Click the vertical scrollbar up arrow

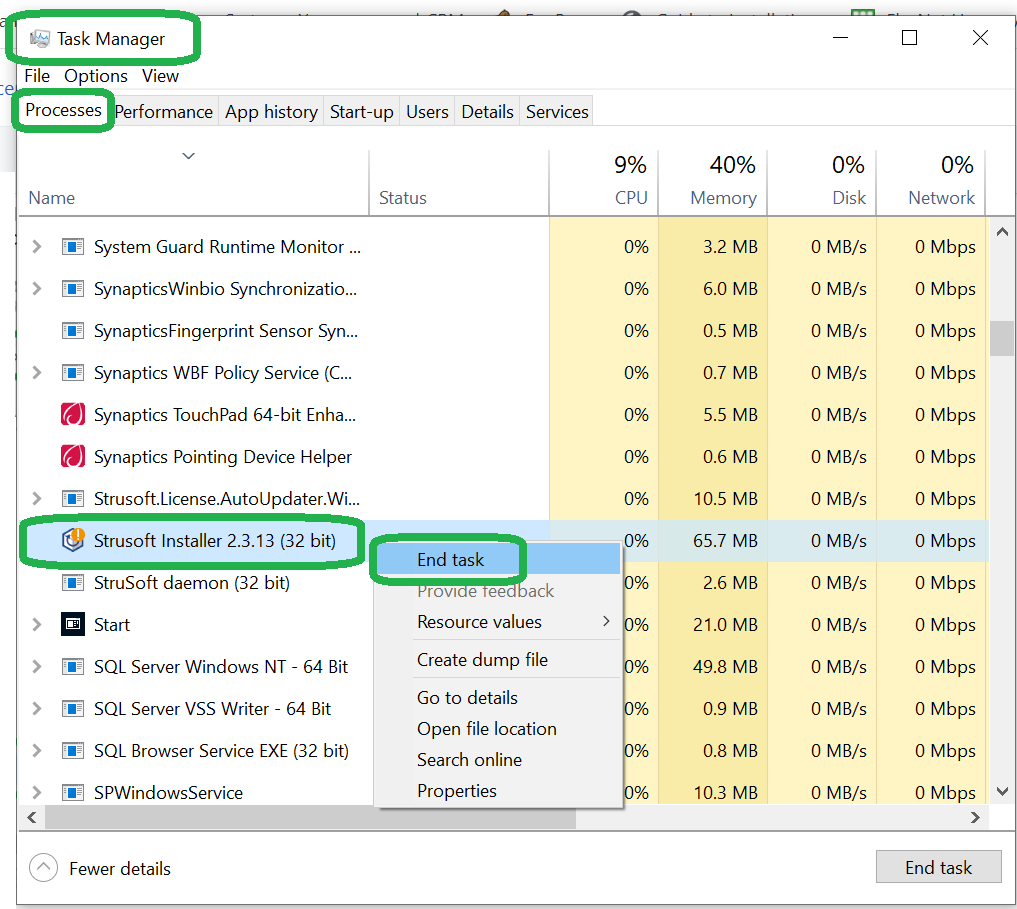(1002, 232)
